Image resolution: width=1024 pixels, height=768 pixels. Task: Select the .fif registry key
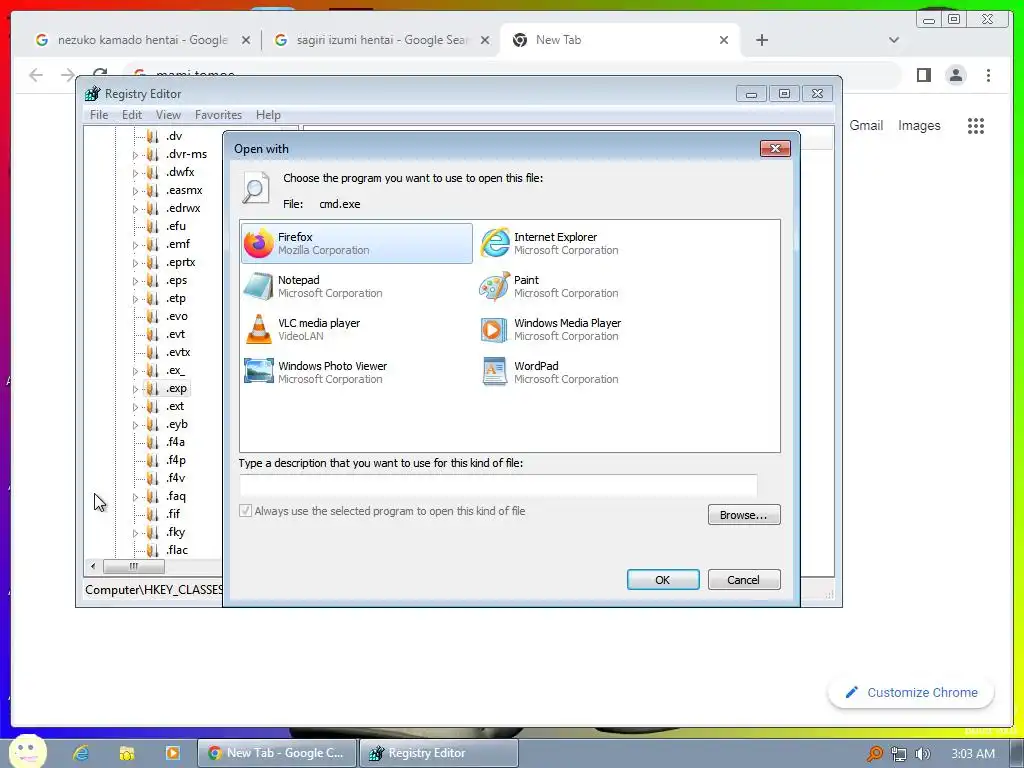(x=172, y=514)
